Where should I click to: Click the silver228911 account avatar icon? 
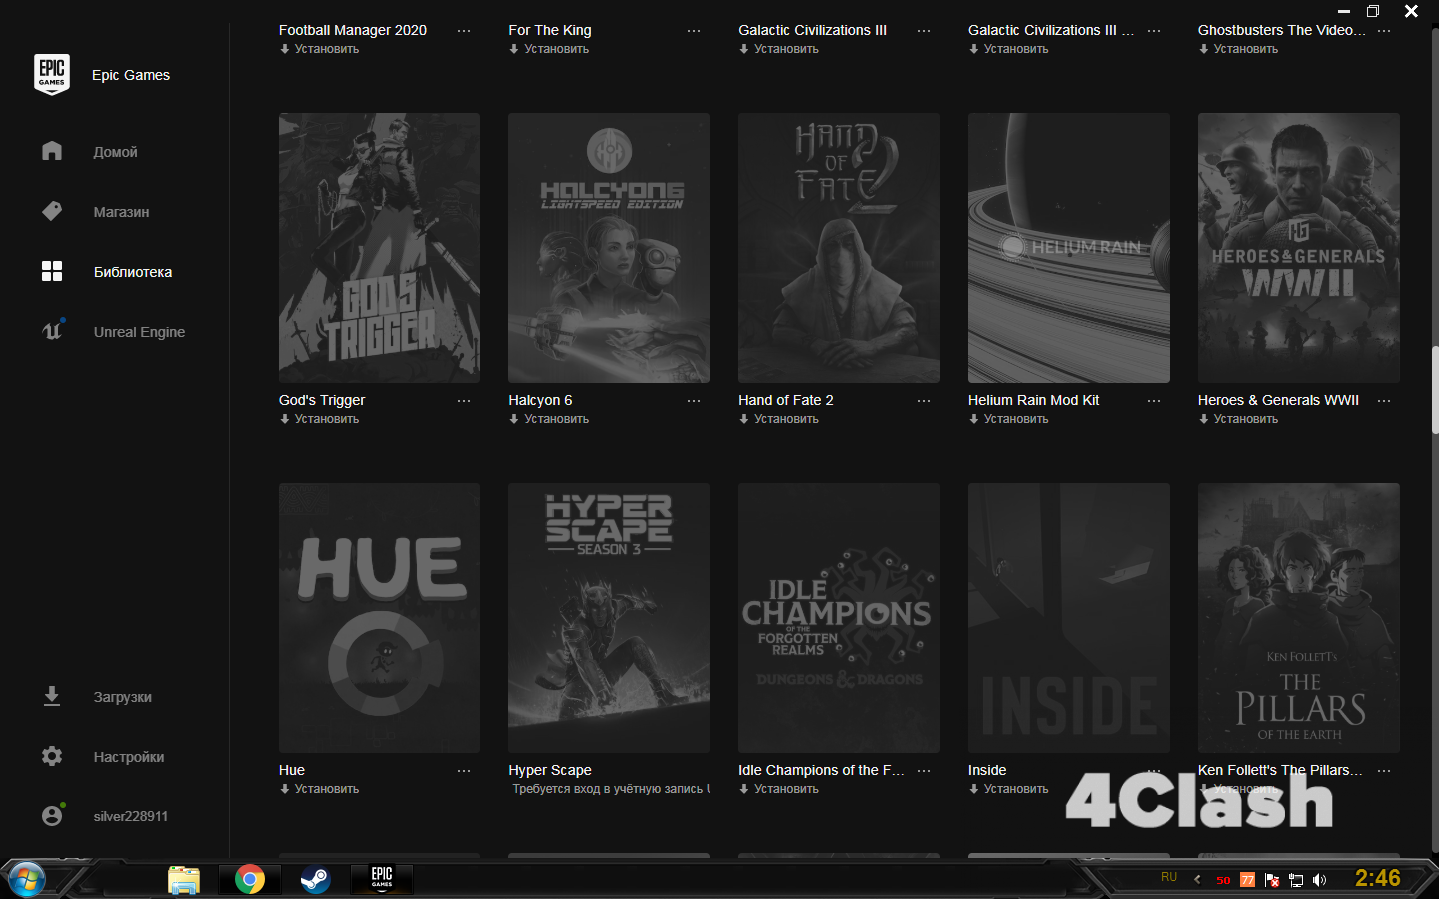click(x=52, y=815)
